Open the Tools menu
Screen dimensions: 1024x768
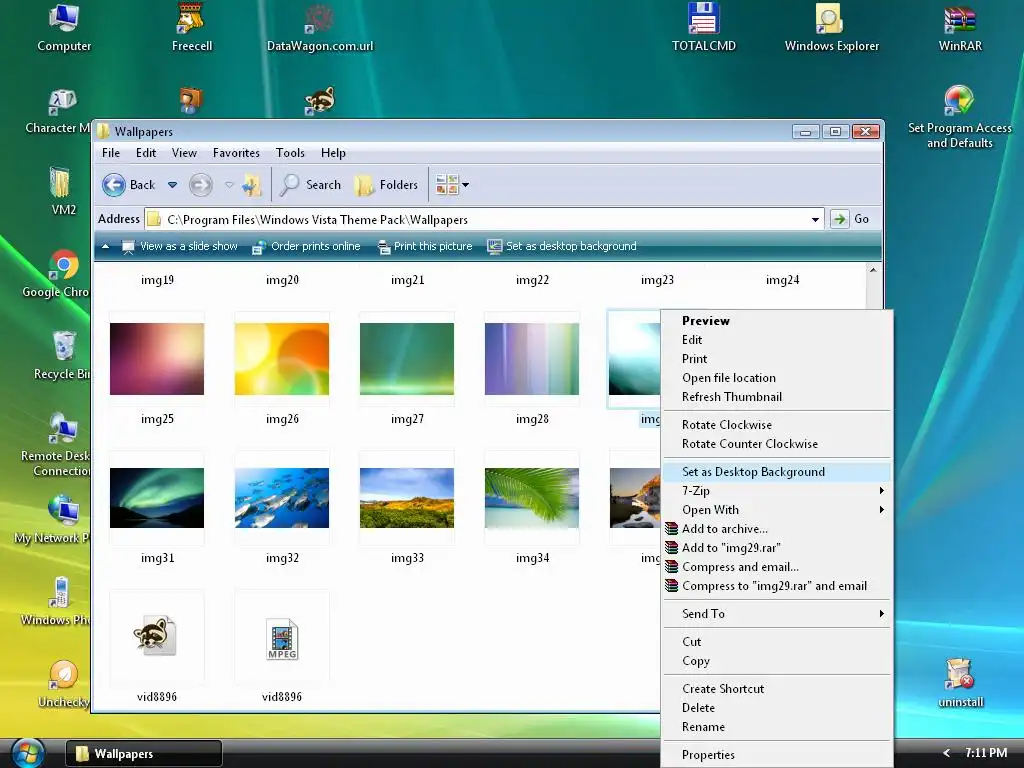290,153
